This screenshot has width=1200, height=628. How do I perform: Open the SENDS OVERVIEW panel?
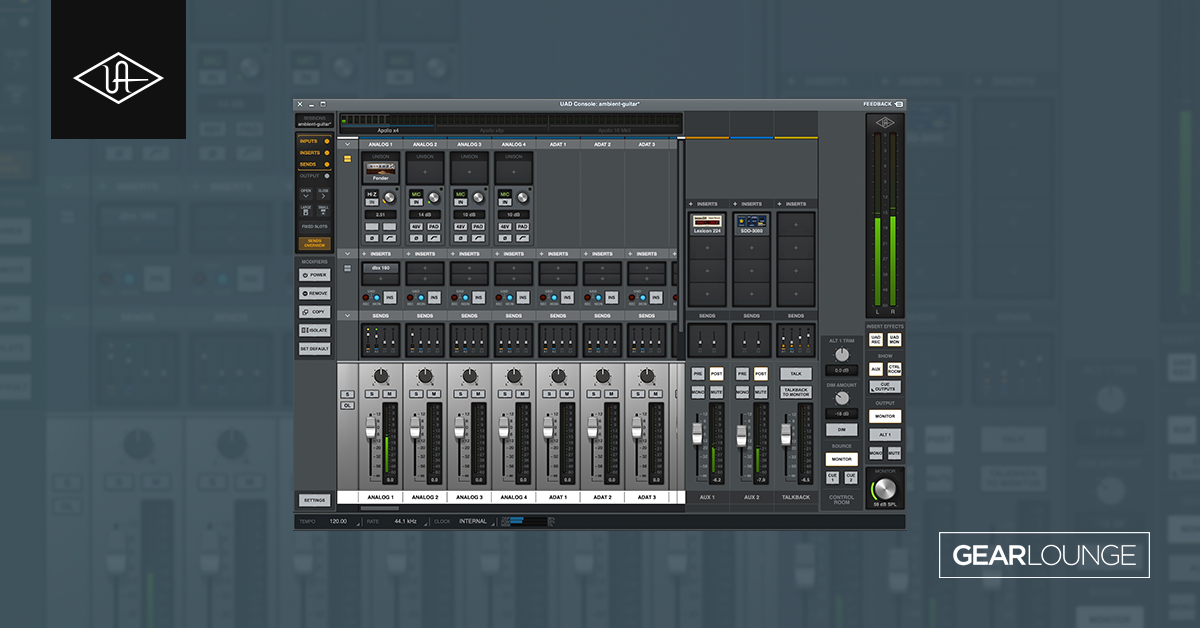[x=314, y=244]
